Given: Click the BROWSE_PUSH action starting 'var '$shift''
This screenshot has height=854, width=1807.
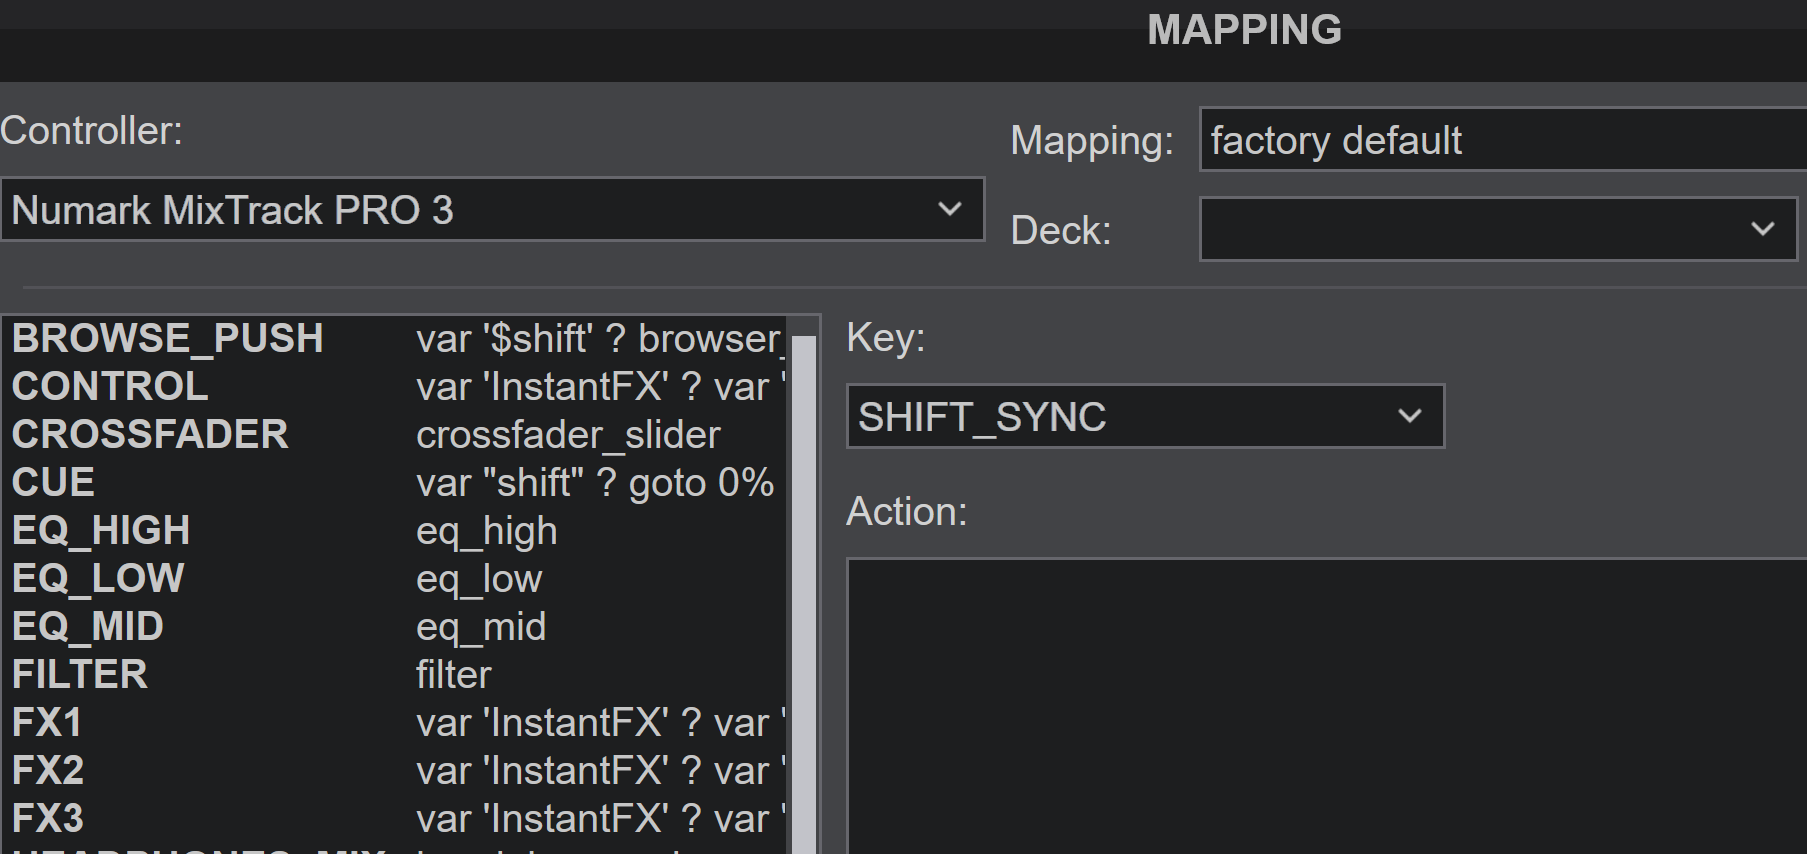Looking at the screenshot, I should point(601,339).
